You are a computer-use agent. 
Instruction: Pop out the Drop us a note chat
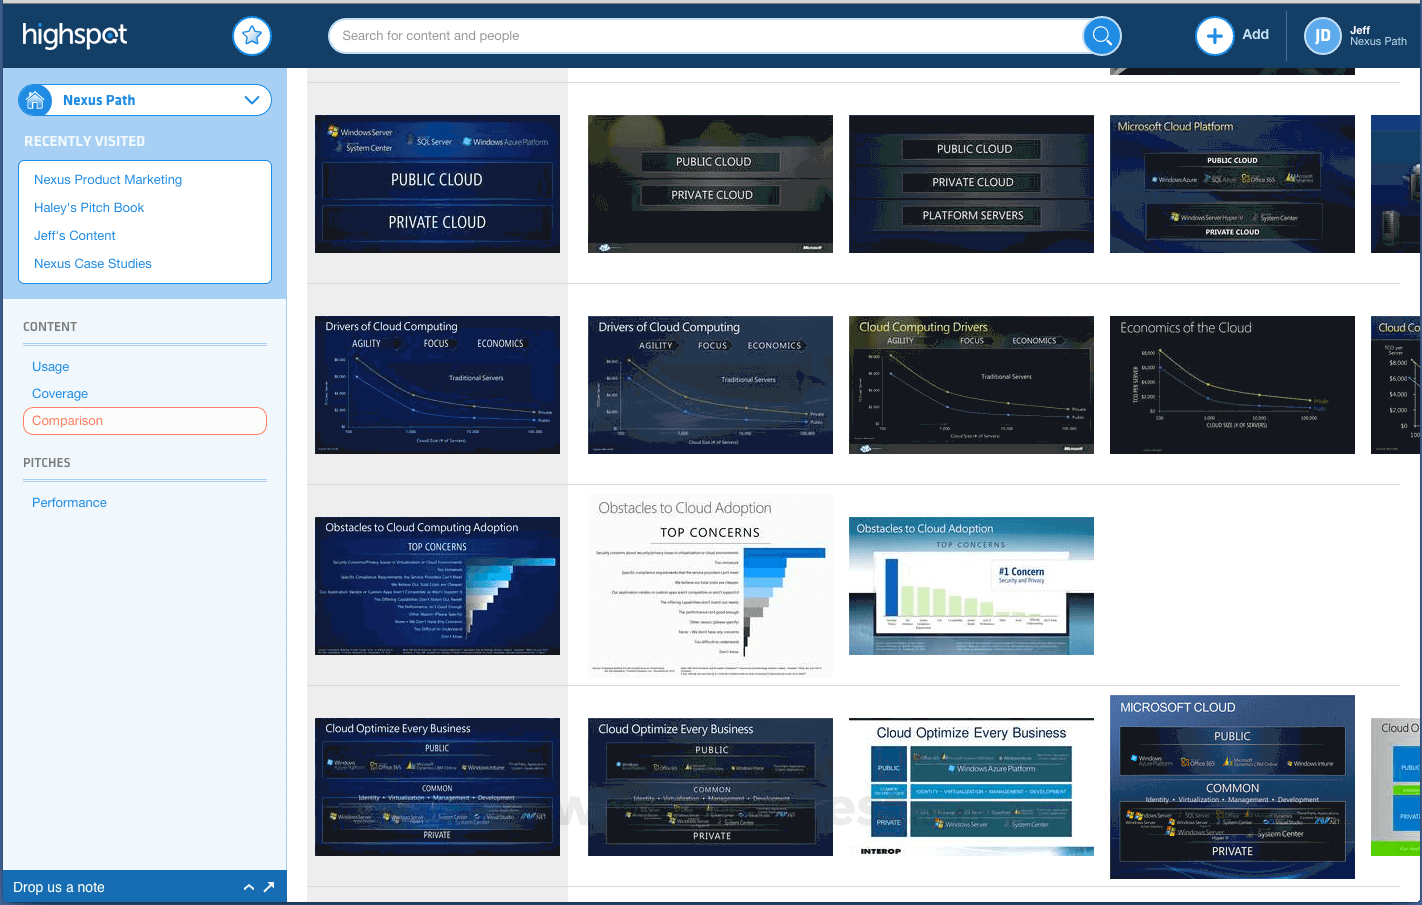click(x=268, y=887)
